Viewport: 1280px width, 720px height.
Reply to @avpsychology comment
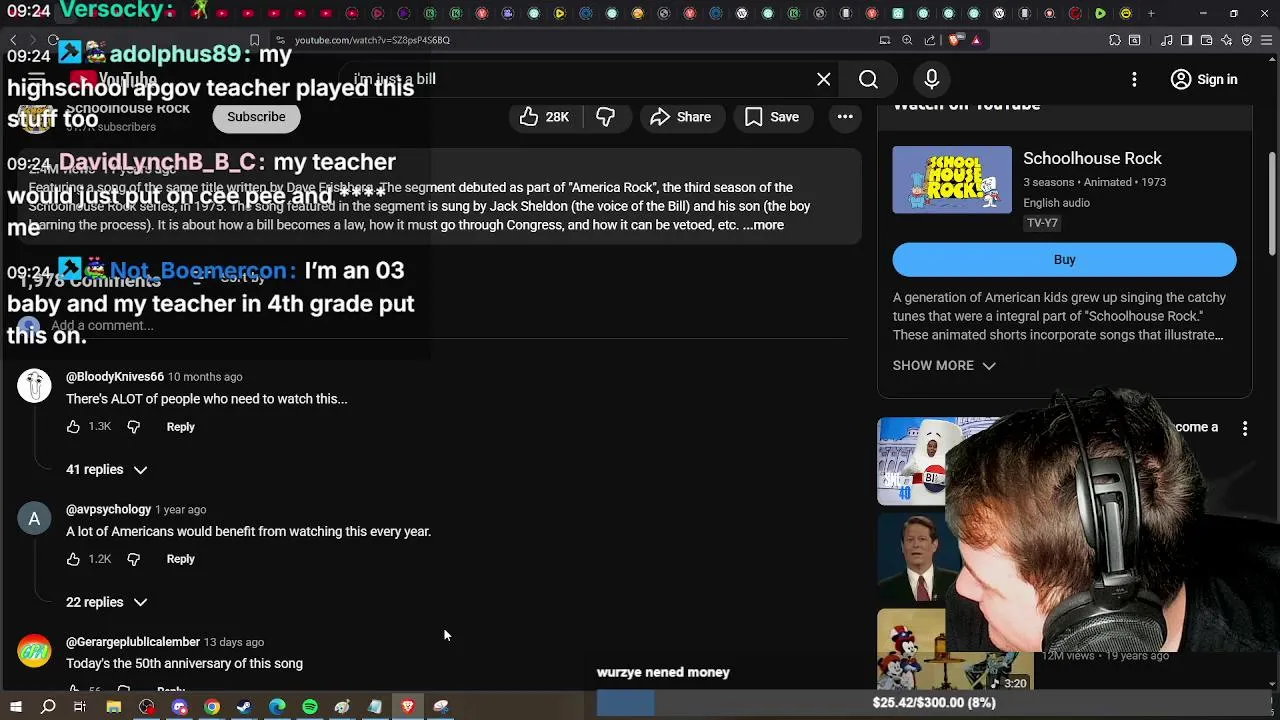click(180, 559)
